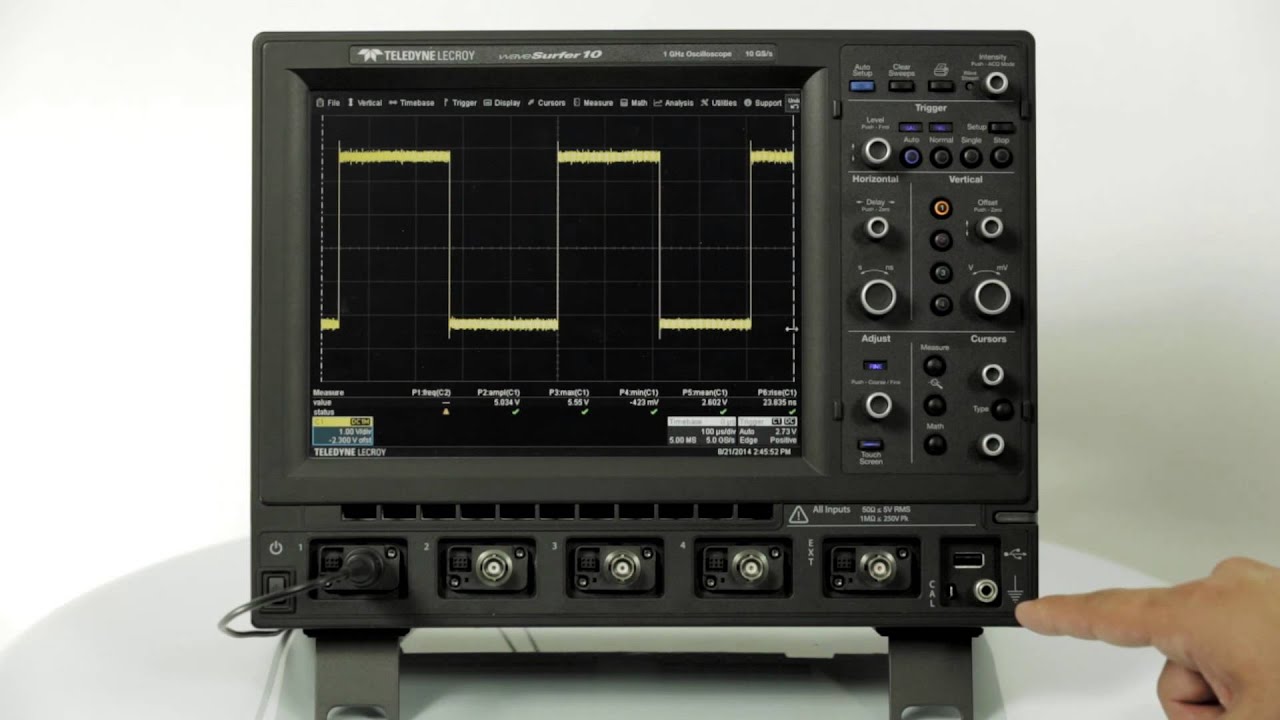Open the on-screen Measure menu
This screenshot has height=720, width=1280.
pos(593,103)
